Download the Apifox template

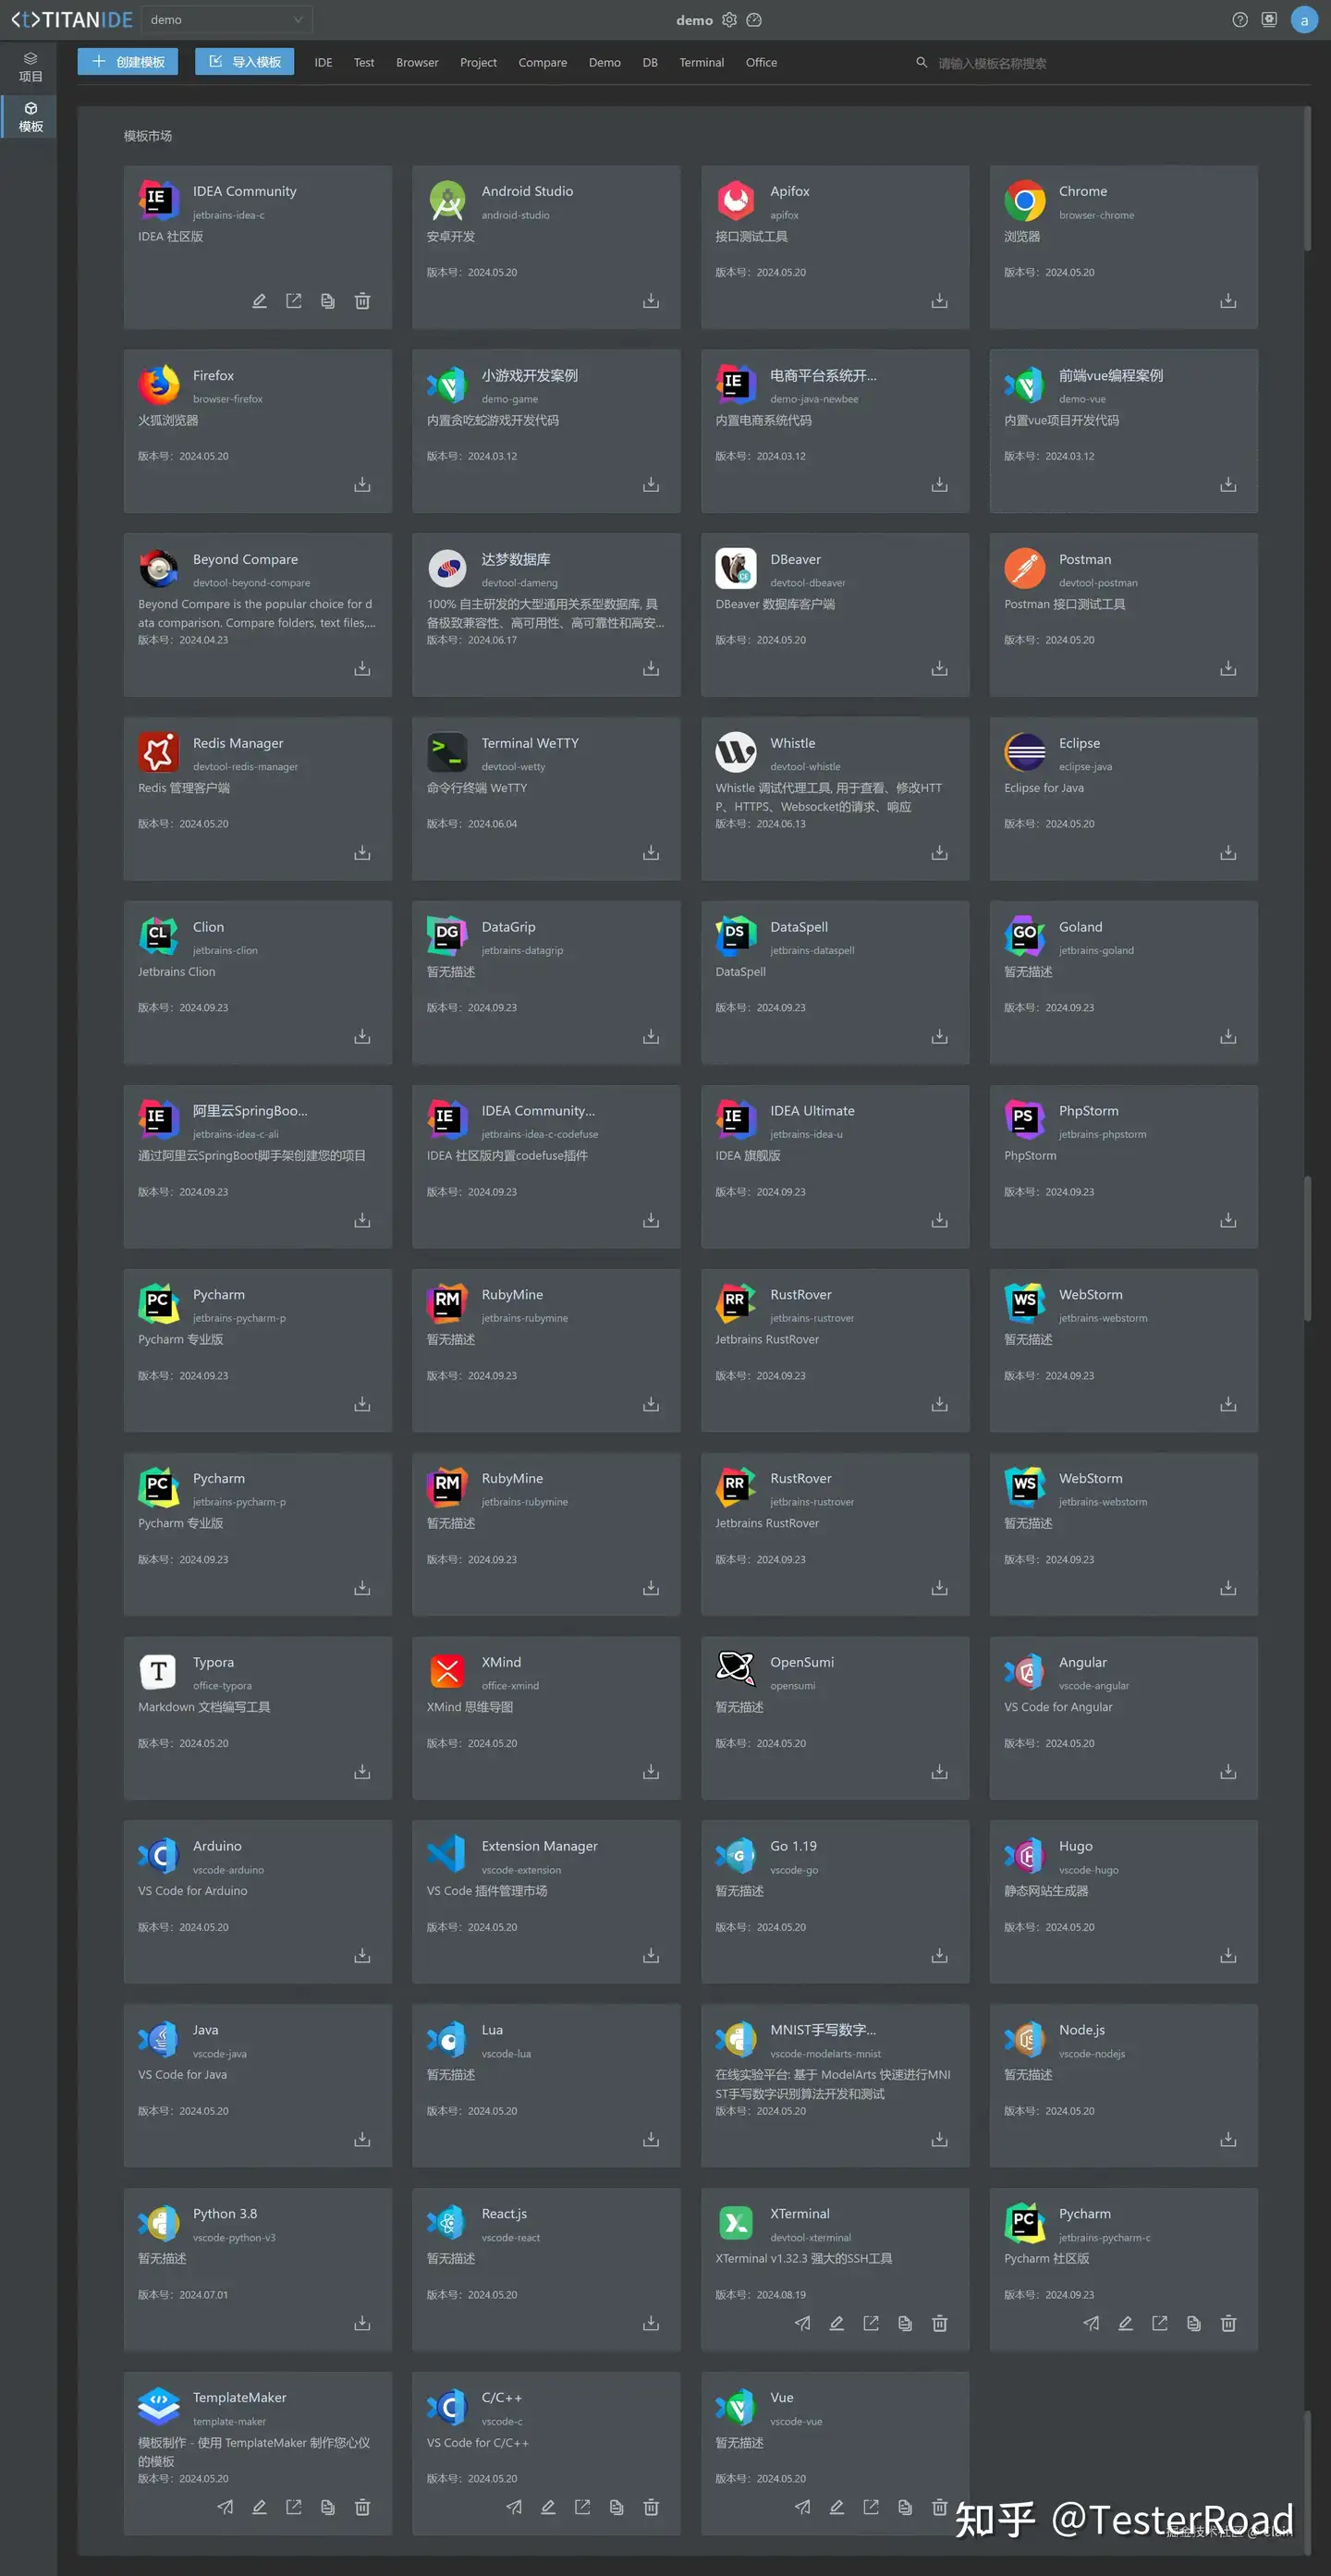click(939, 301)
